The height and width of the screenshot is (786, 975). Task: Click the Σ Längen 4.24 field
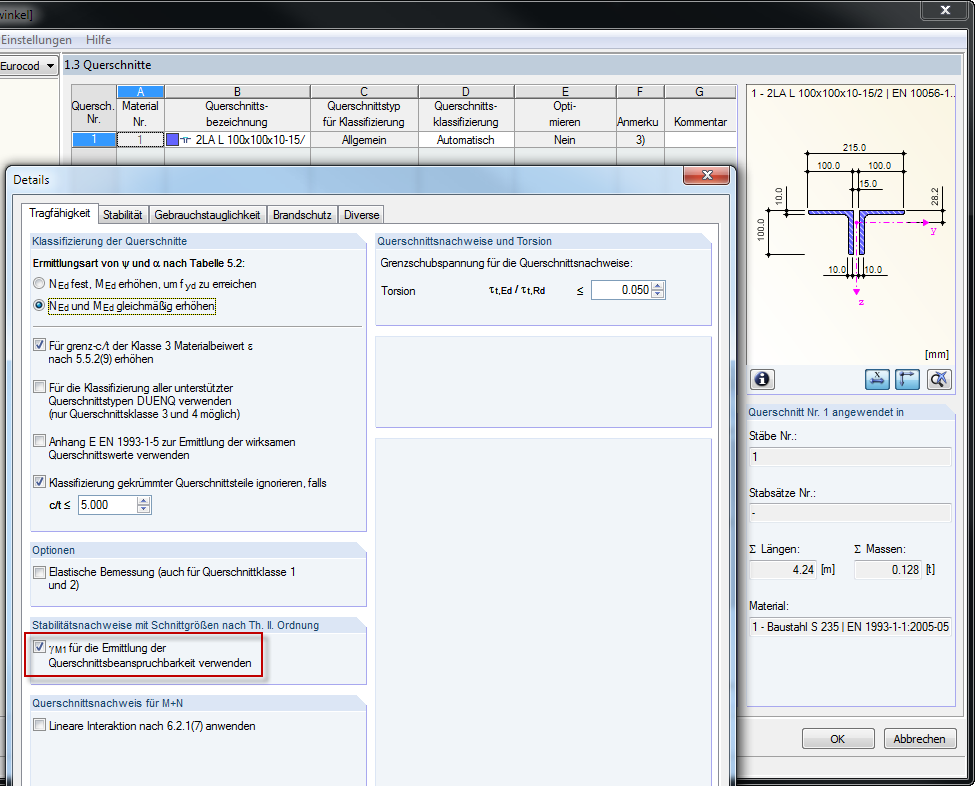[782, 570]
